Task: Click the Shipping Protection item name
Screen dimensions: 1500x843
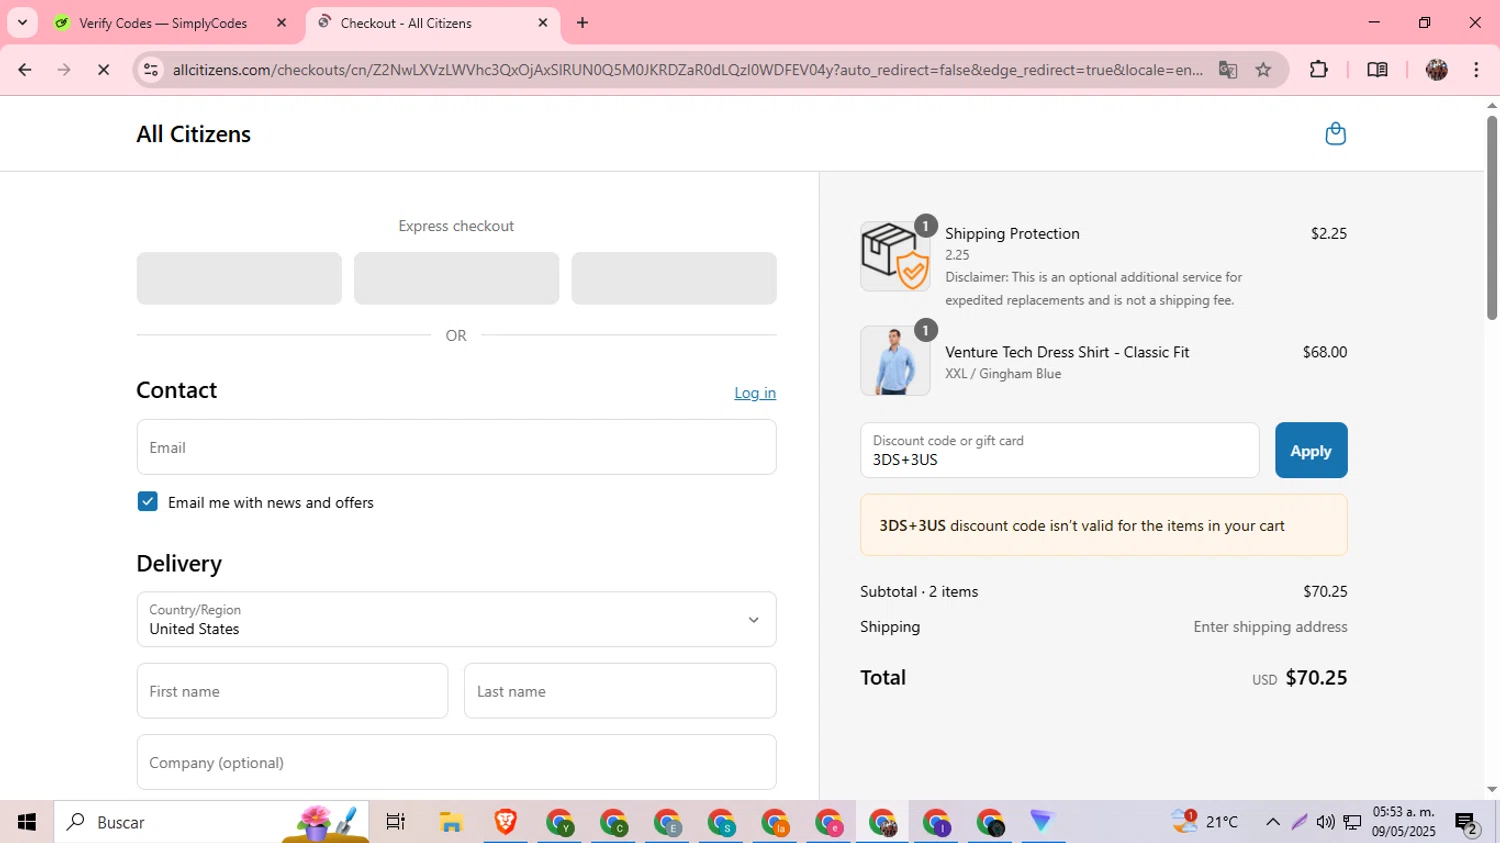Action: coord(1012,233)
